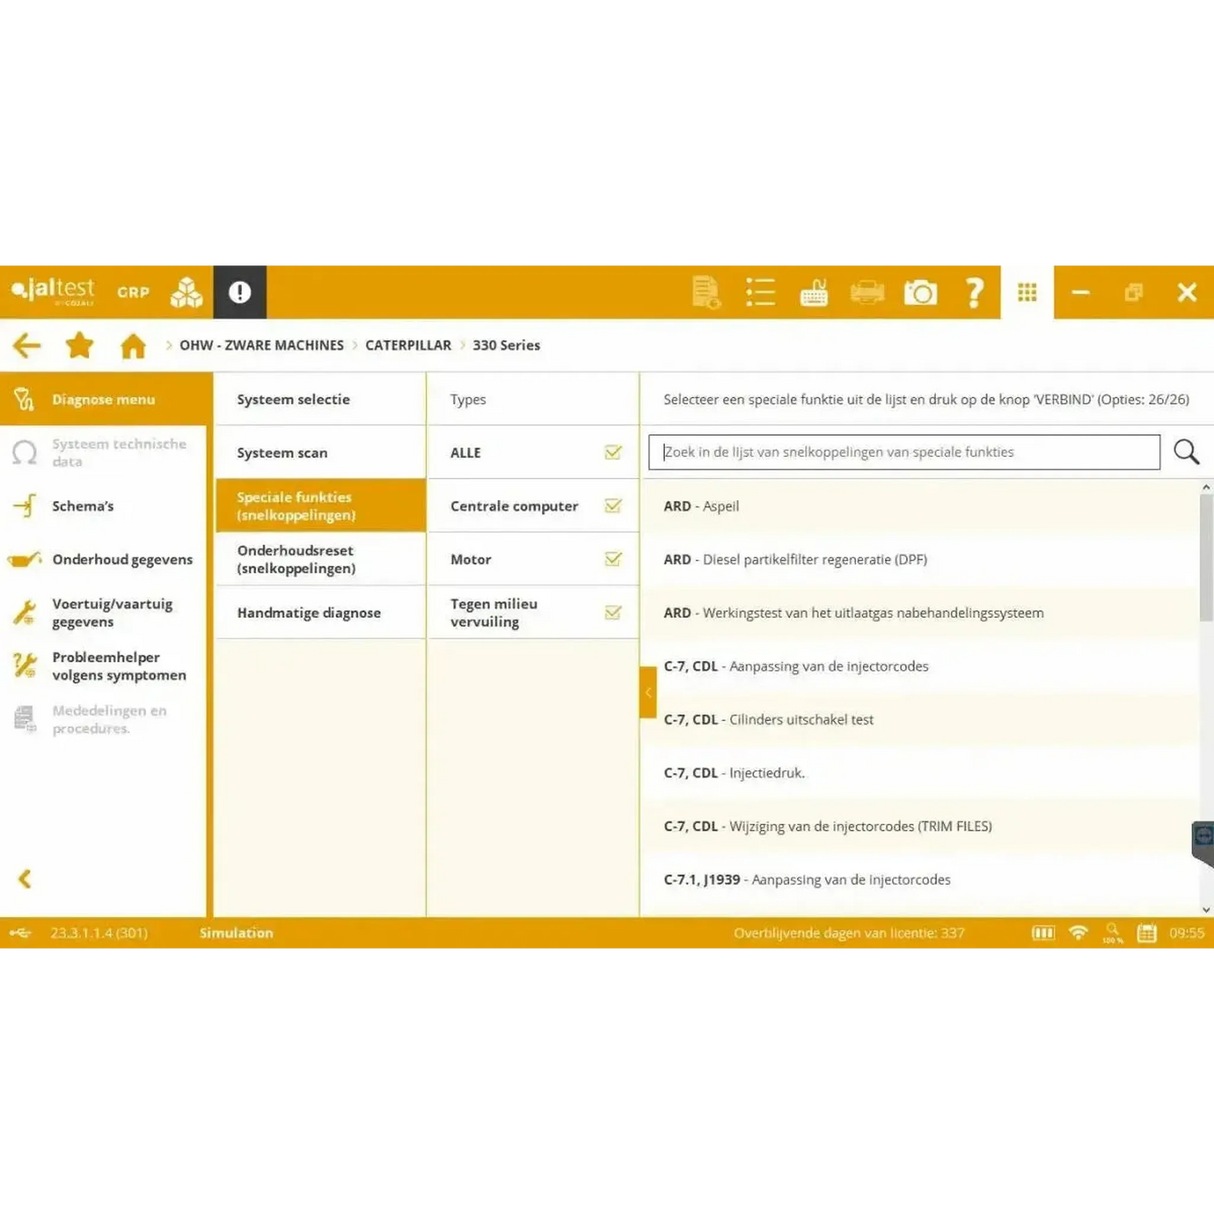The width and height of the screenshot is (1214, 1214).
Task: Click the scroll up arrow of function list
Action: pyautogui.click(x=1206, y=487)
